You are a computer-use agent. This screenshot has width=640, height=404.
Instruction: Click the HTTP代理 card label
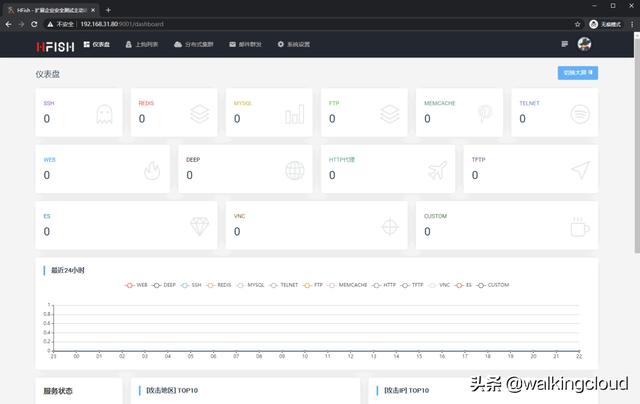pyautogui.click(x=342, y=160)
